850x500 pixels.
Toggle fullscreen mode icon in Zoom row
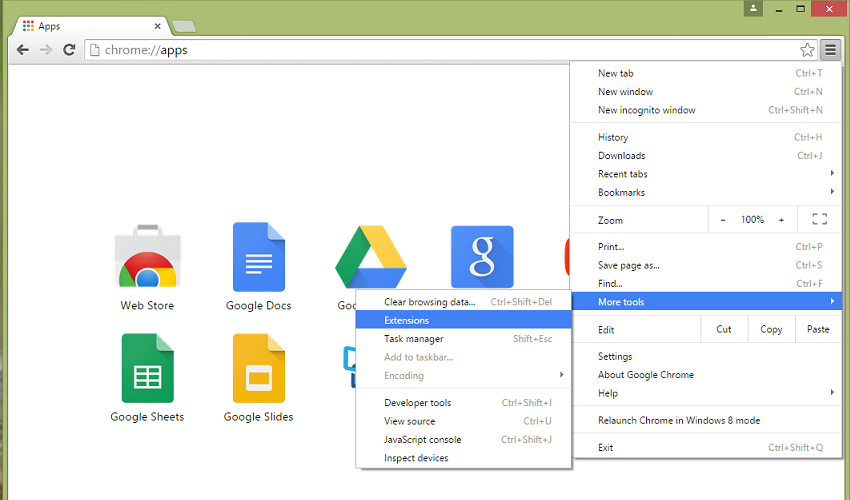pos(819,219)
